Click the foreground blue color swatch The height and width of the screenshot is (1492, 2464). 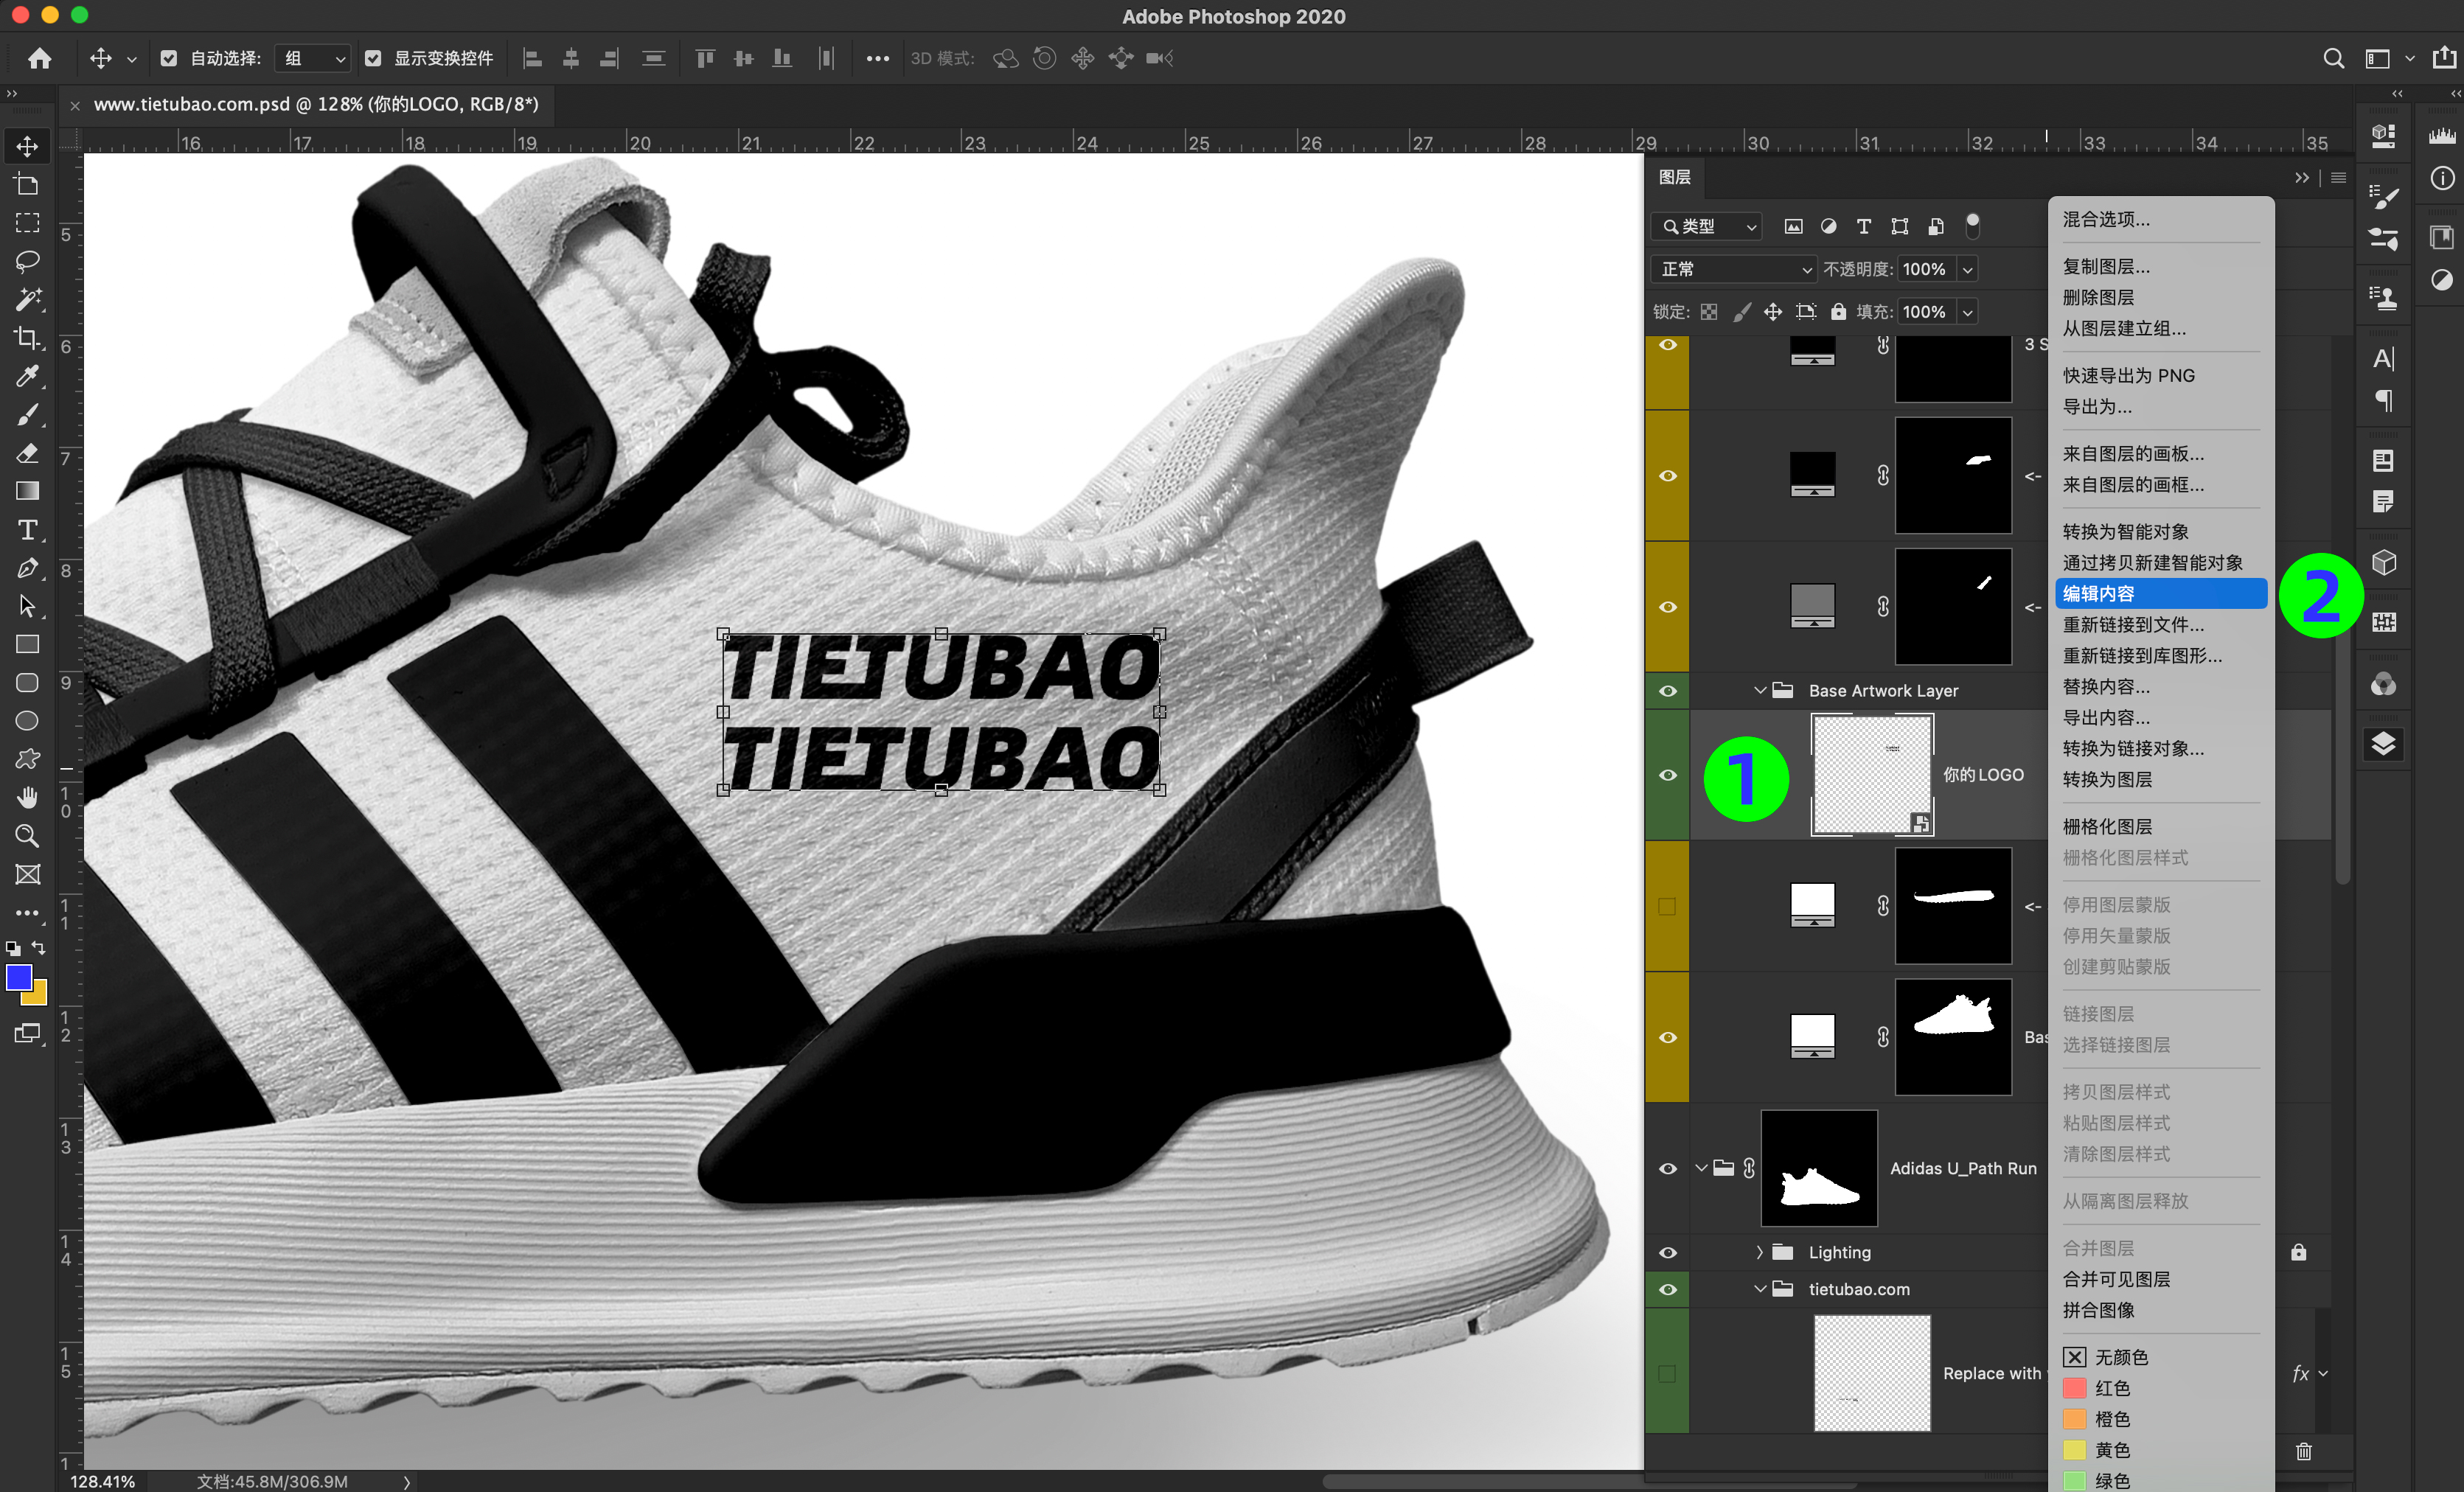pyautogui.click(x=18, y=977)
